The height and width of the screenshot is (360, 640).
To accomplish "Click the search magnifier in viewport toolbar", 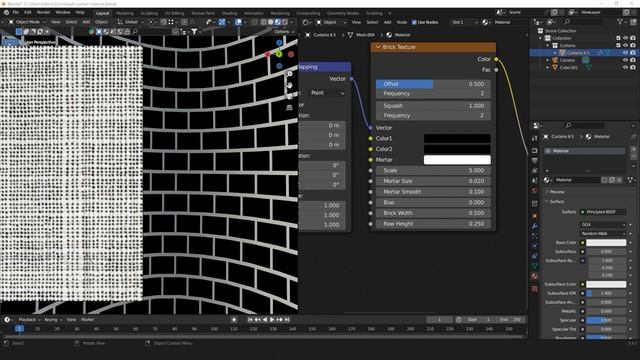I will [x=135, y=31].
